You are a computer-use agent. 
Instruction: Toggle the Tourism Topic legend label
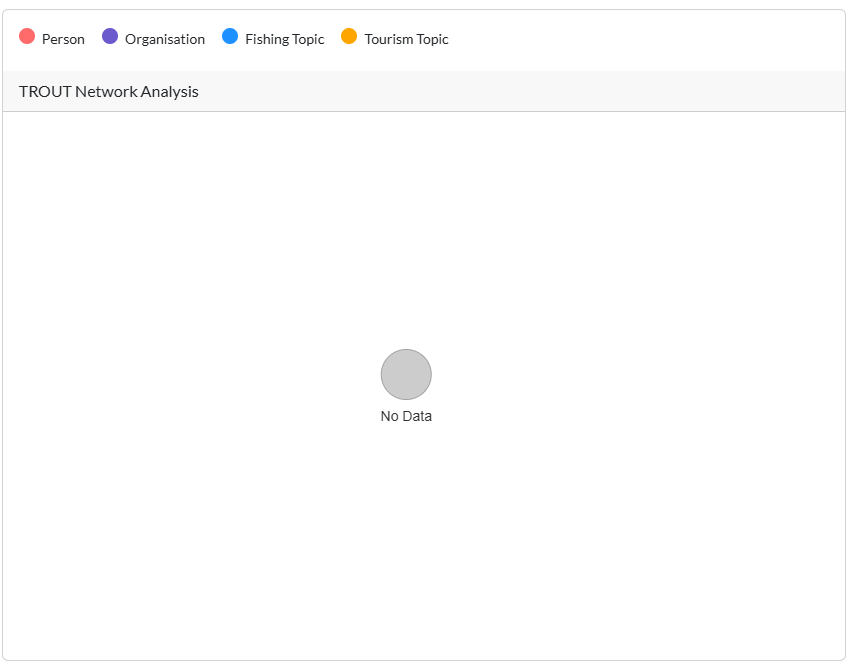coord(406,40)
